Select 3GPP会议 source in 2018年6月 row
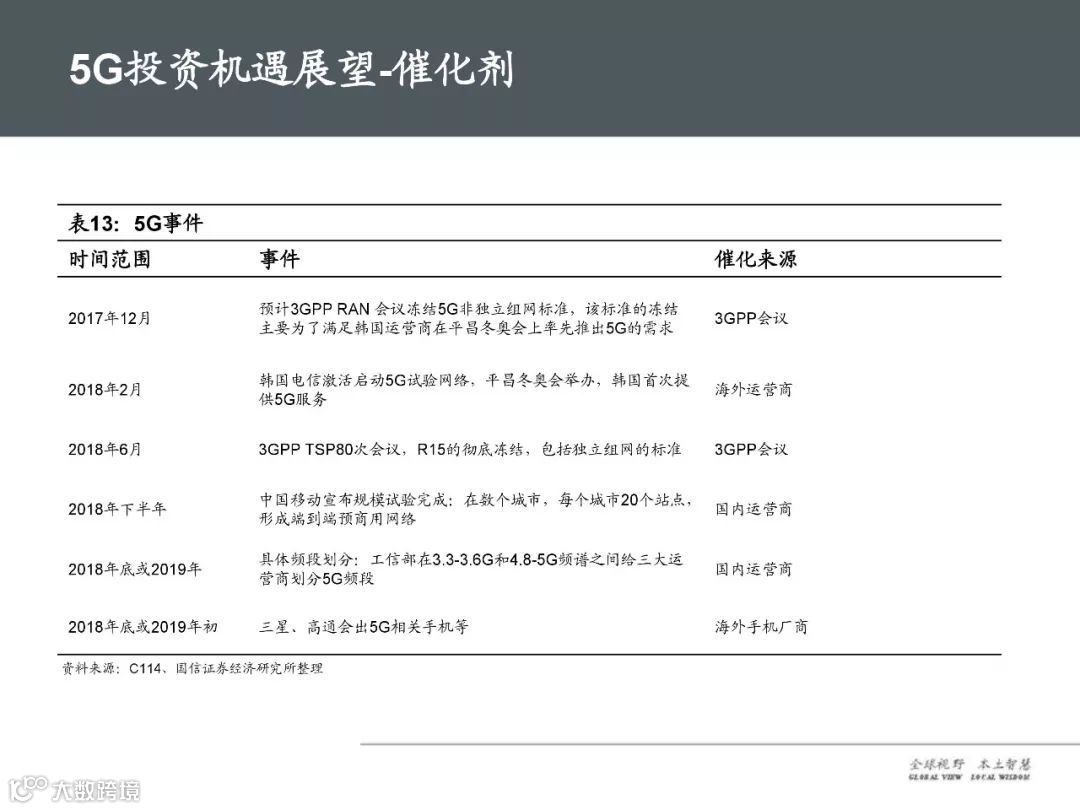The image size is (1080, 810). (751, 450)
